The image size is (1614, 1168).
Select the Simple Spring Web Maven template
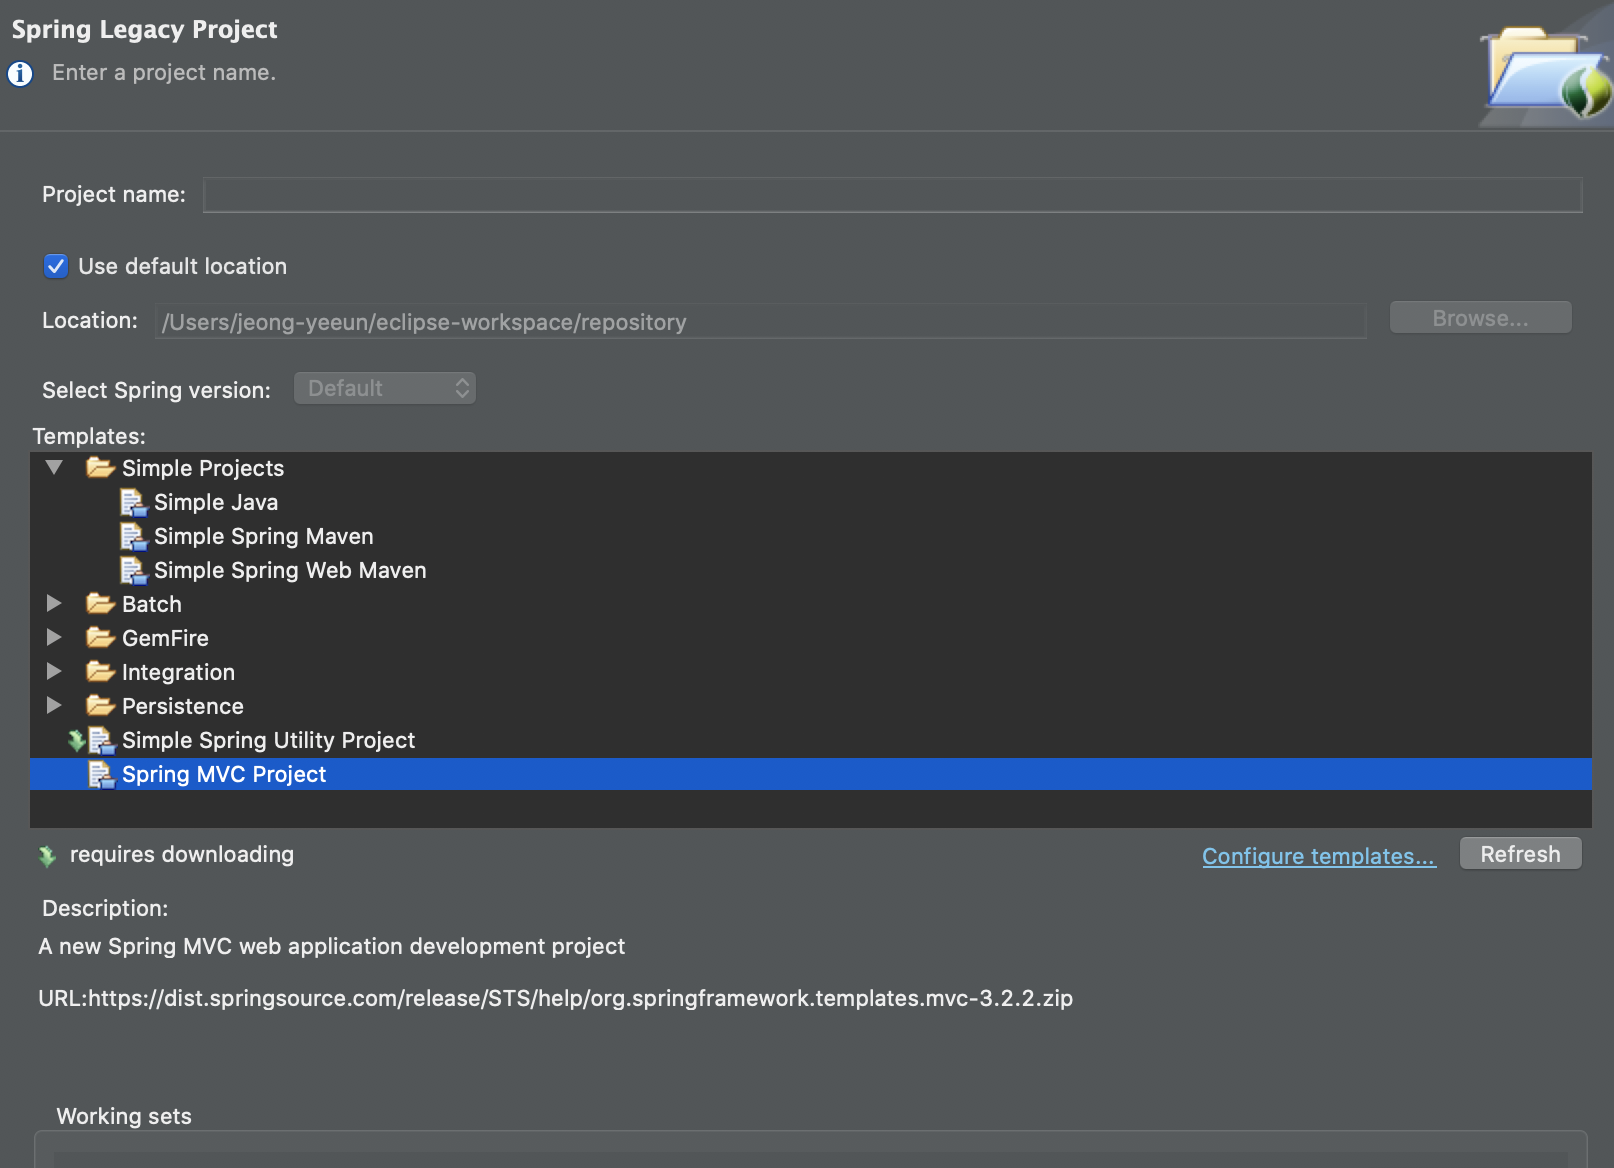coord(811,570)
